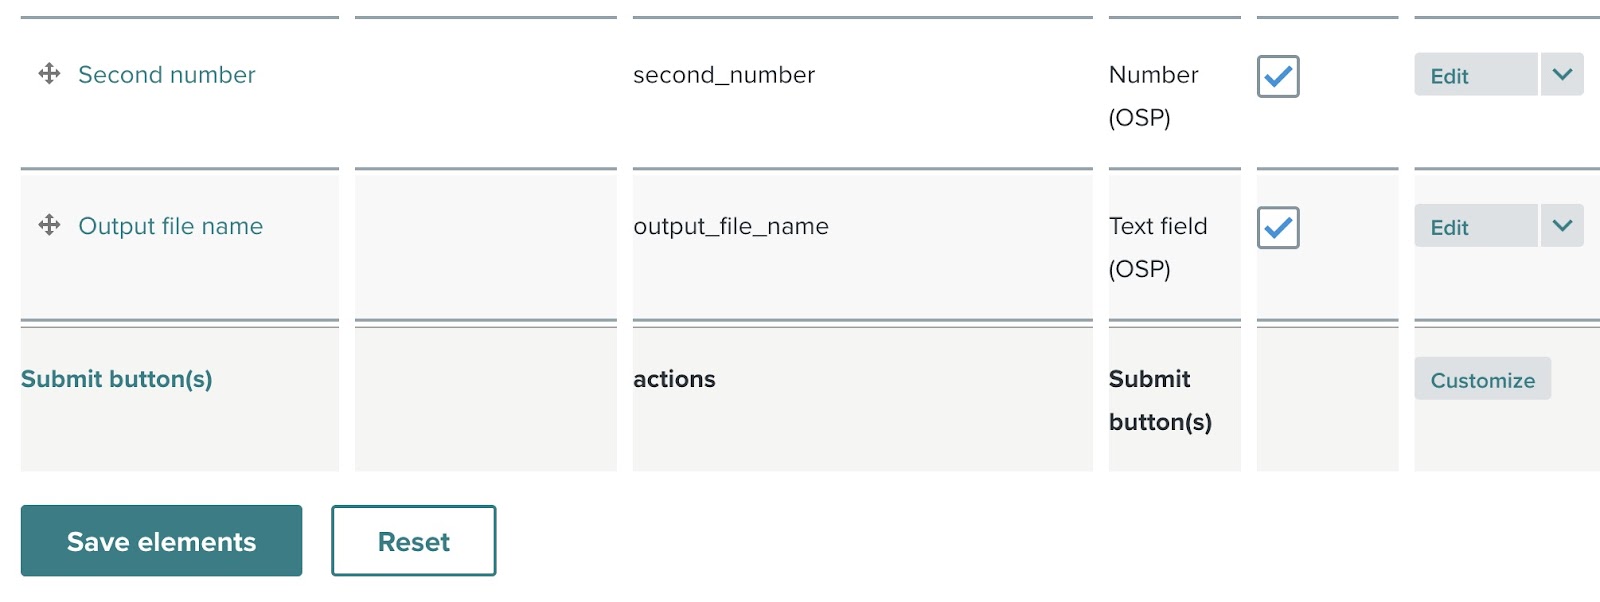Image resolution: width=1600 pixels, height=602 pixels.
Task: Select the output_file_name key cell
Action: 731,226
